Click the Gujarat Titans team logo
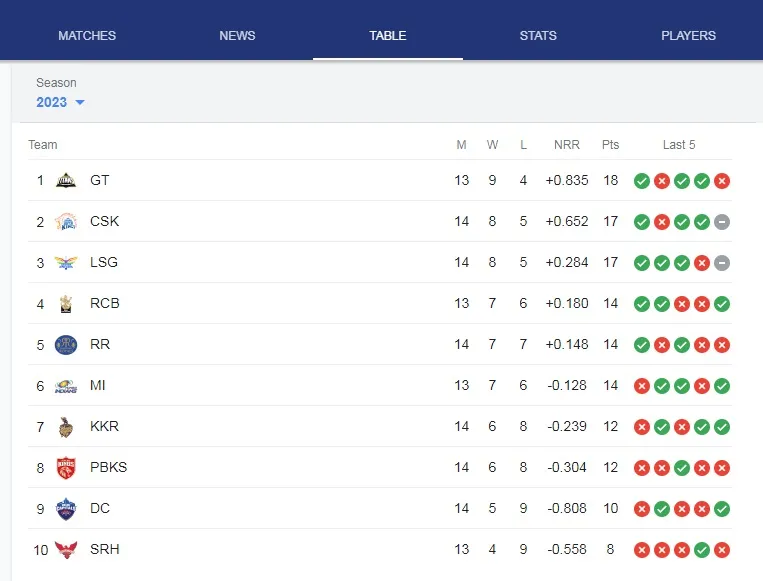 66,181
